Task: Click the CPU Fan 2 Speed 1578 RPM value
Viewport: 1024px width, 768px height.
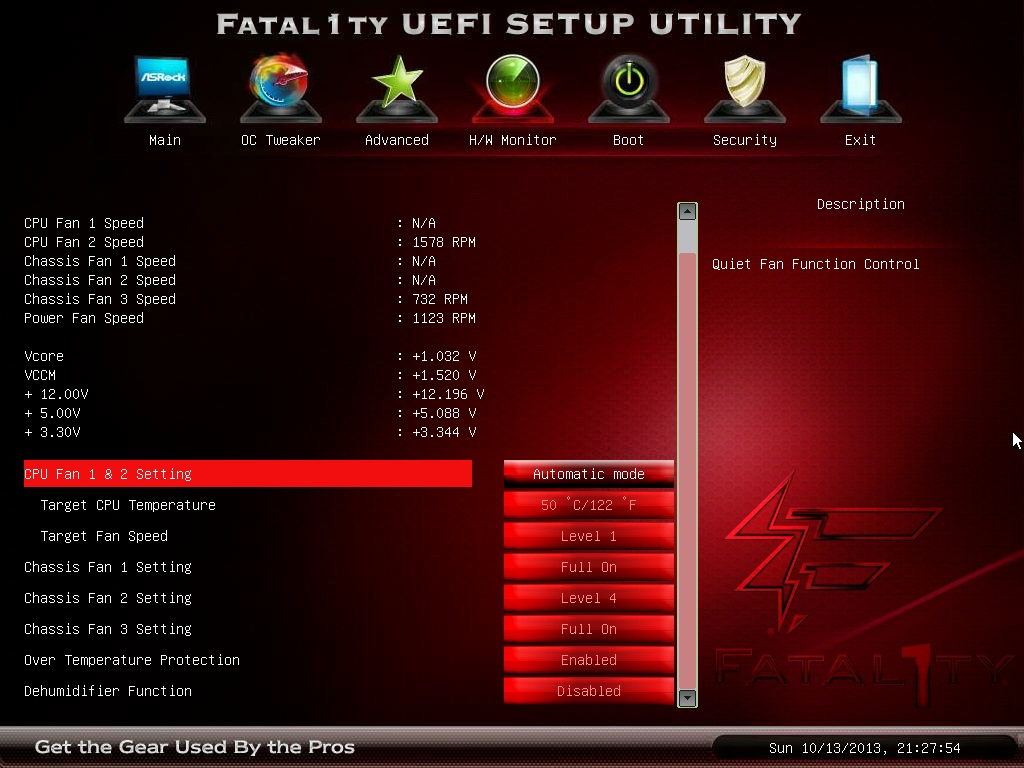Action: (444, 242)
